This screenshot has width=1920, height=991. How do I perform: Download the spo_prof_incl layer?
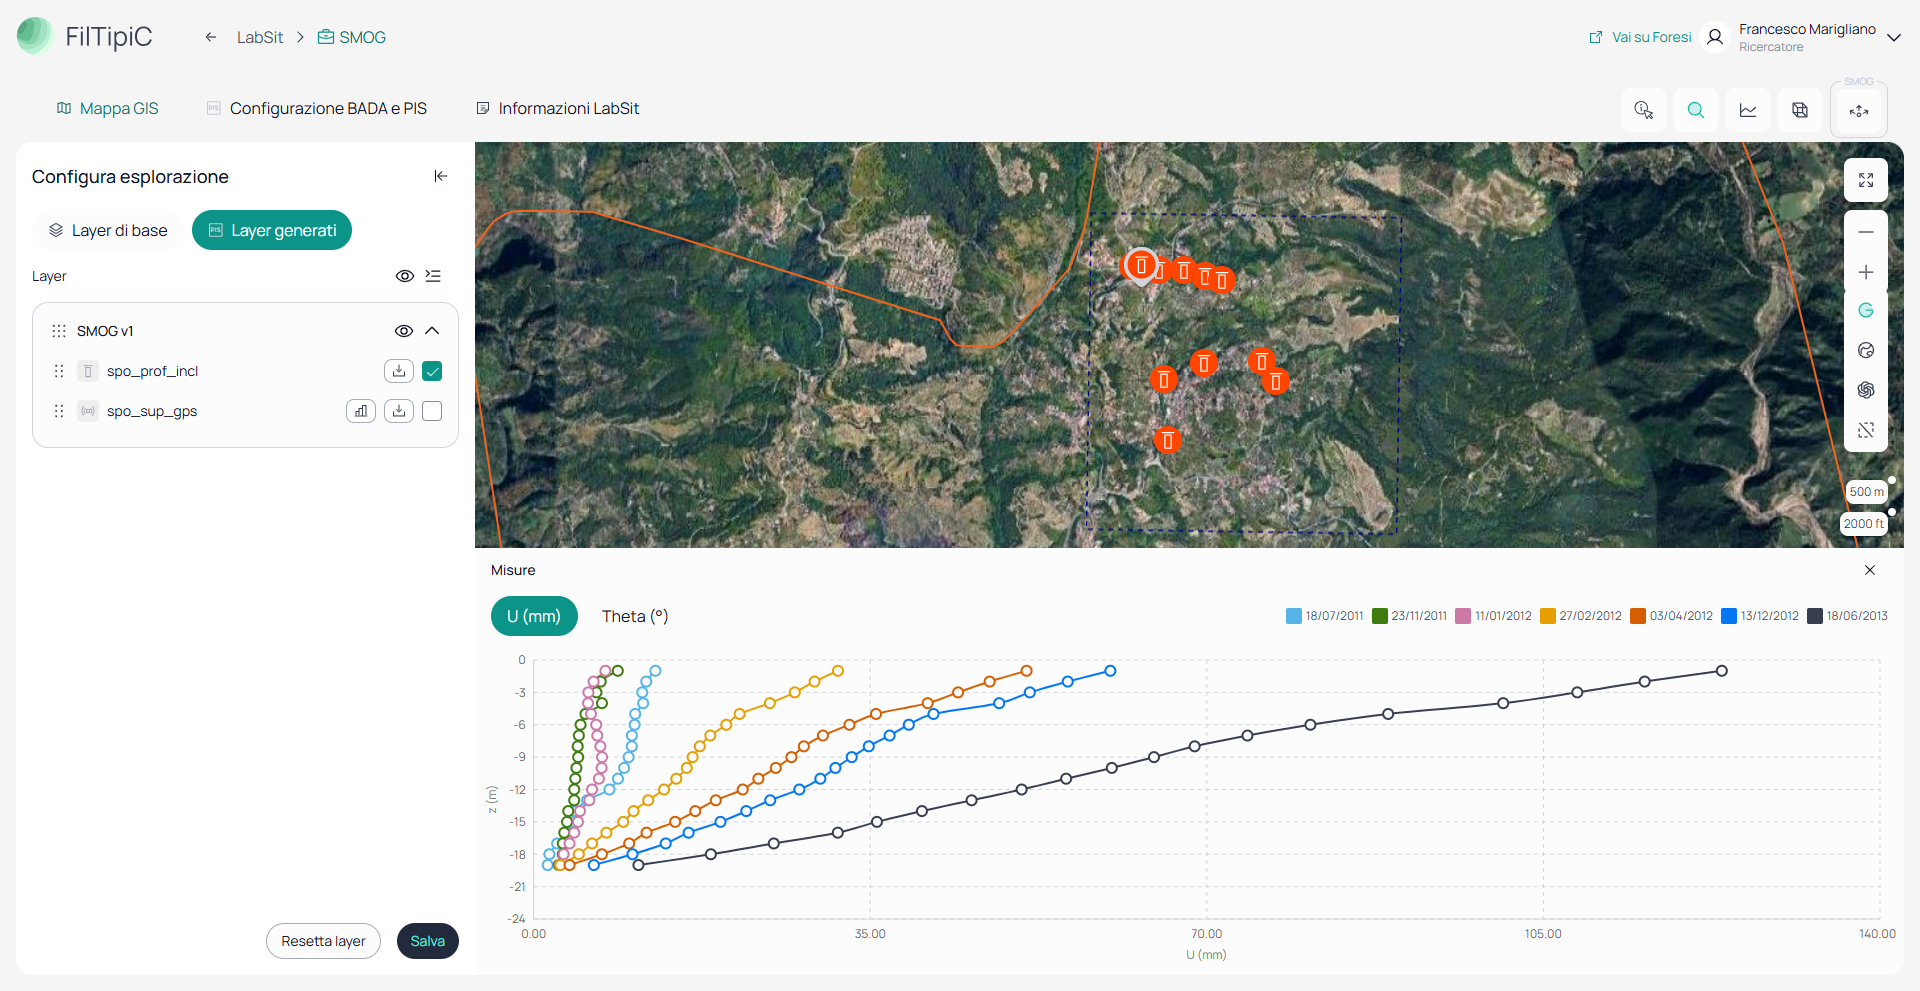click(399, 371)
